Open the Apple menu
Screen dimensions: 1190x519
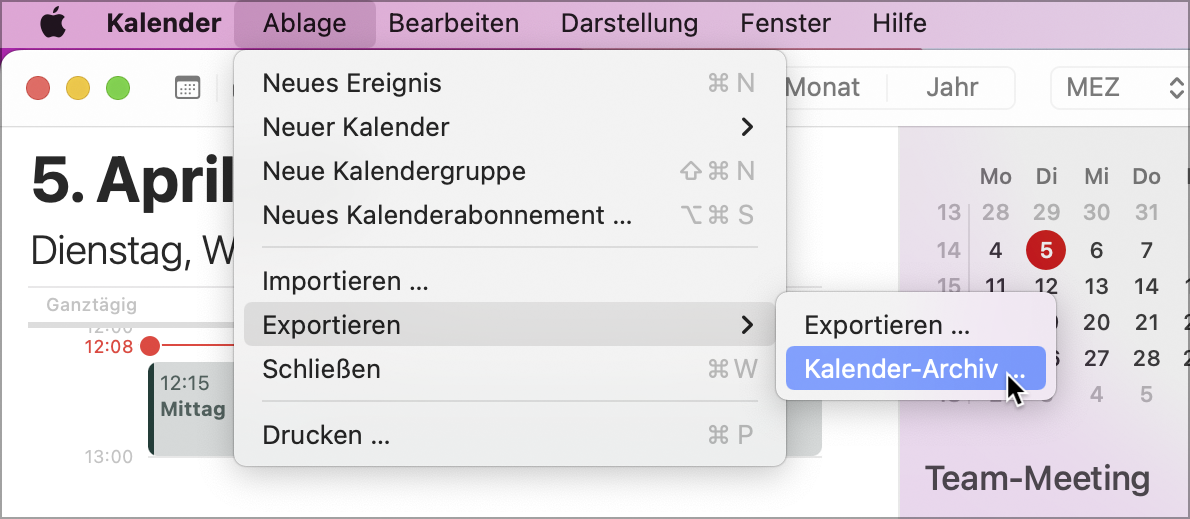[52, 24]
